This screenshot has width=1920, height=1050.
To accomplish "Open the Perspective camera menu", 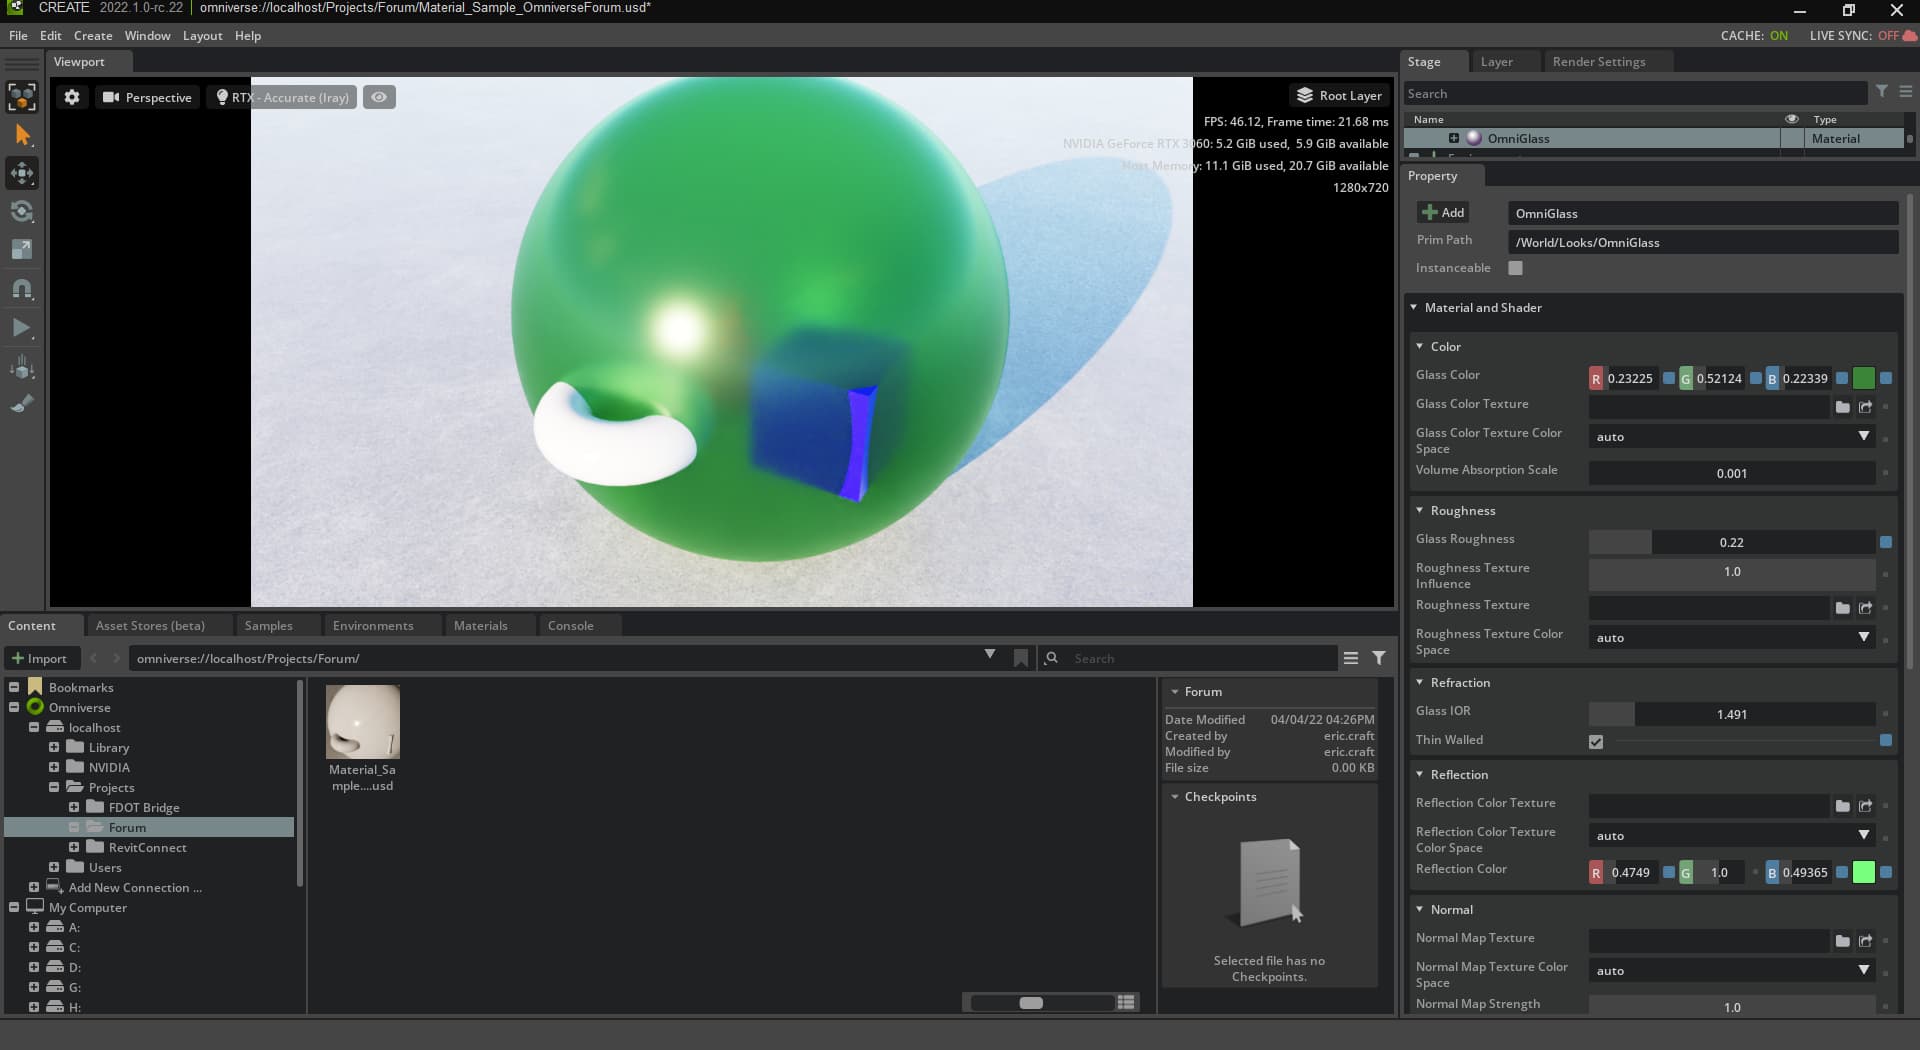I will 147,97.
